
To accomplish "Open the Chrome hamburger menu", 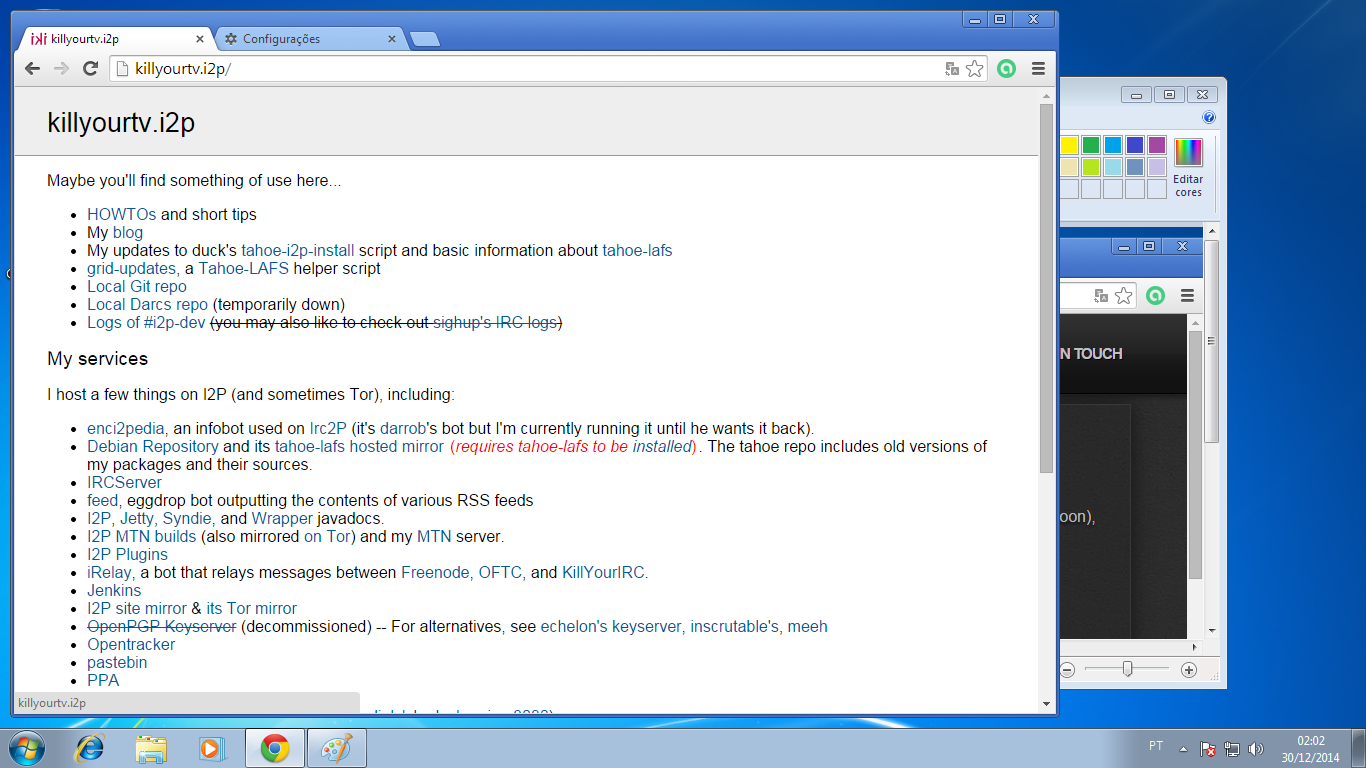I will [x=1038, y=69].
